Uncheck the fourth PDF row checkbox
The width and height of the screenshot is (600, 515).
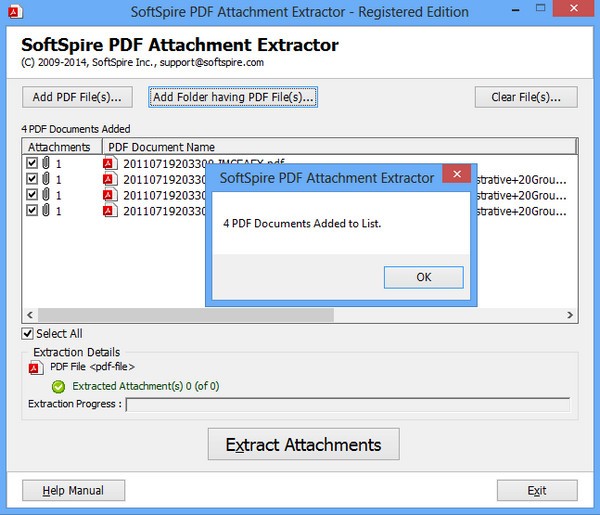click(32, 210)
